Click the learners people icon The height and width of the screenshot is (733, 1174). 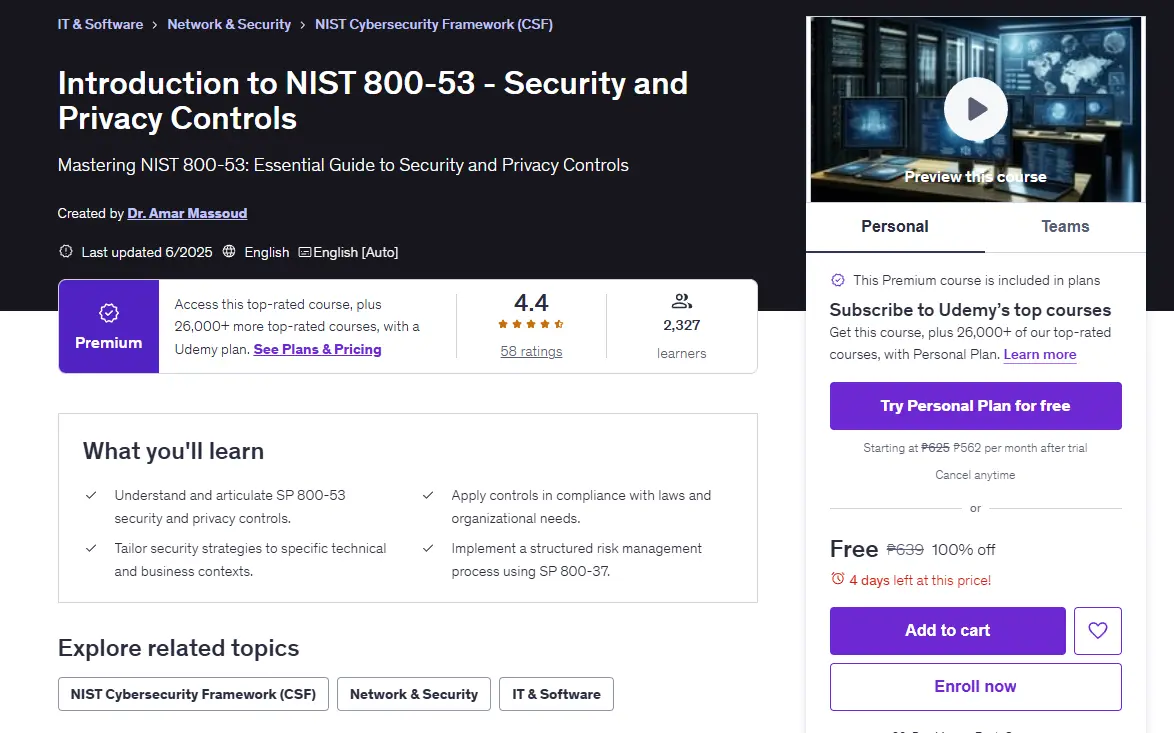pos(681,301)
